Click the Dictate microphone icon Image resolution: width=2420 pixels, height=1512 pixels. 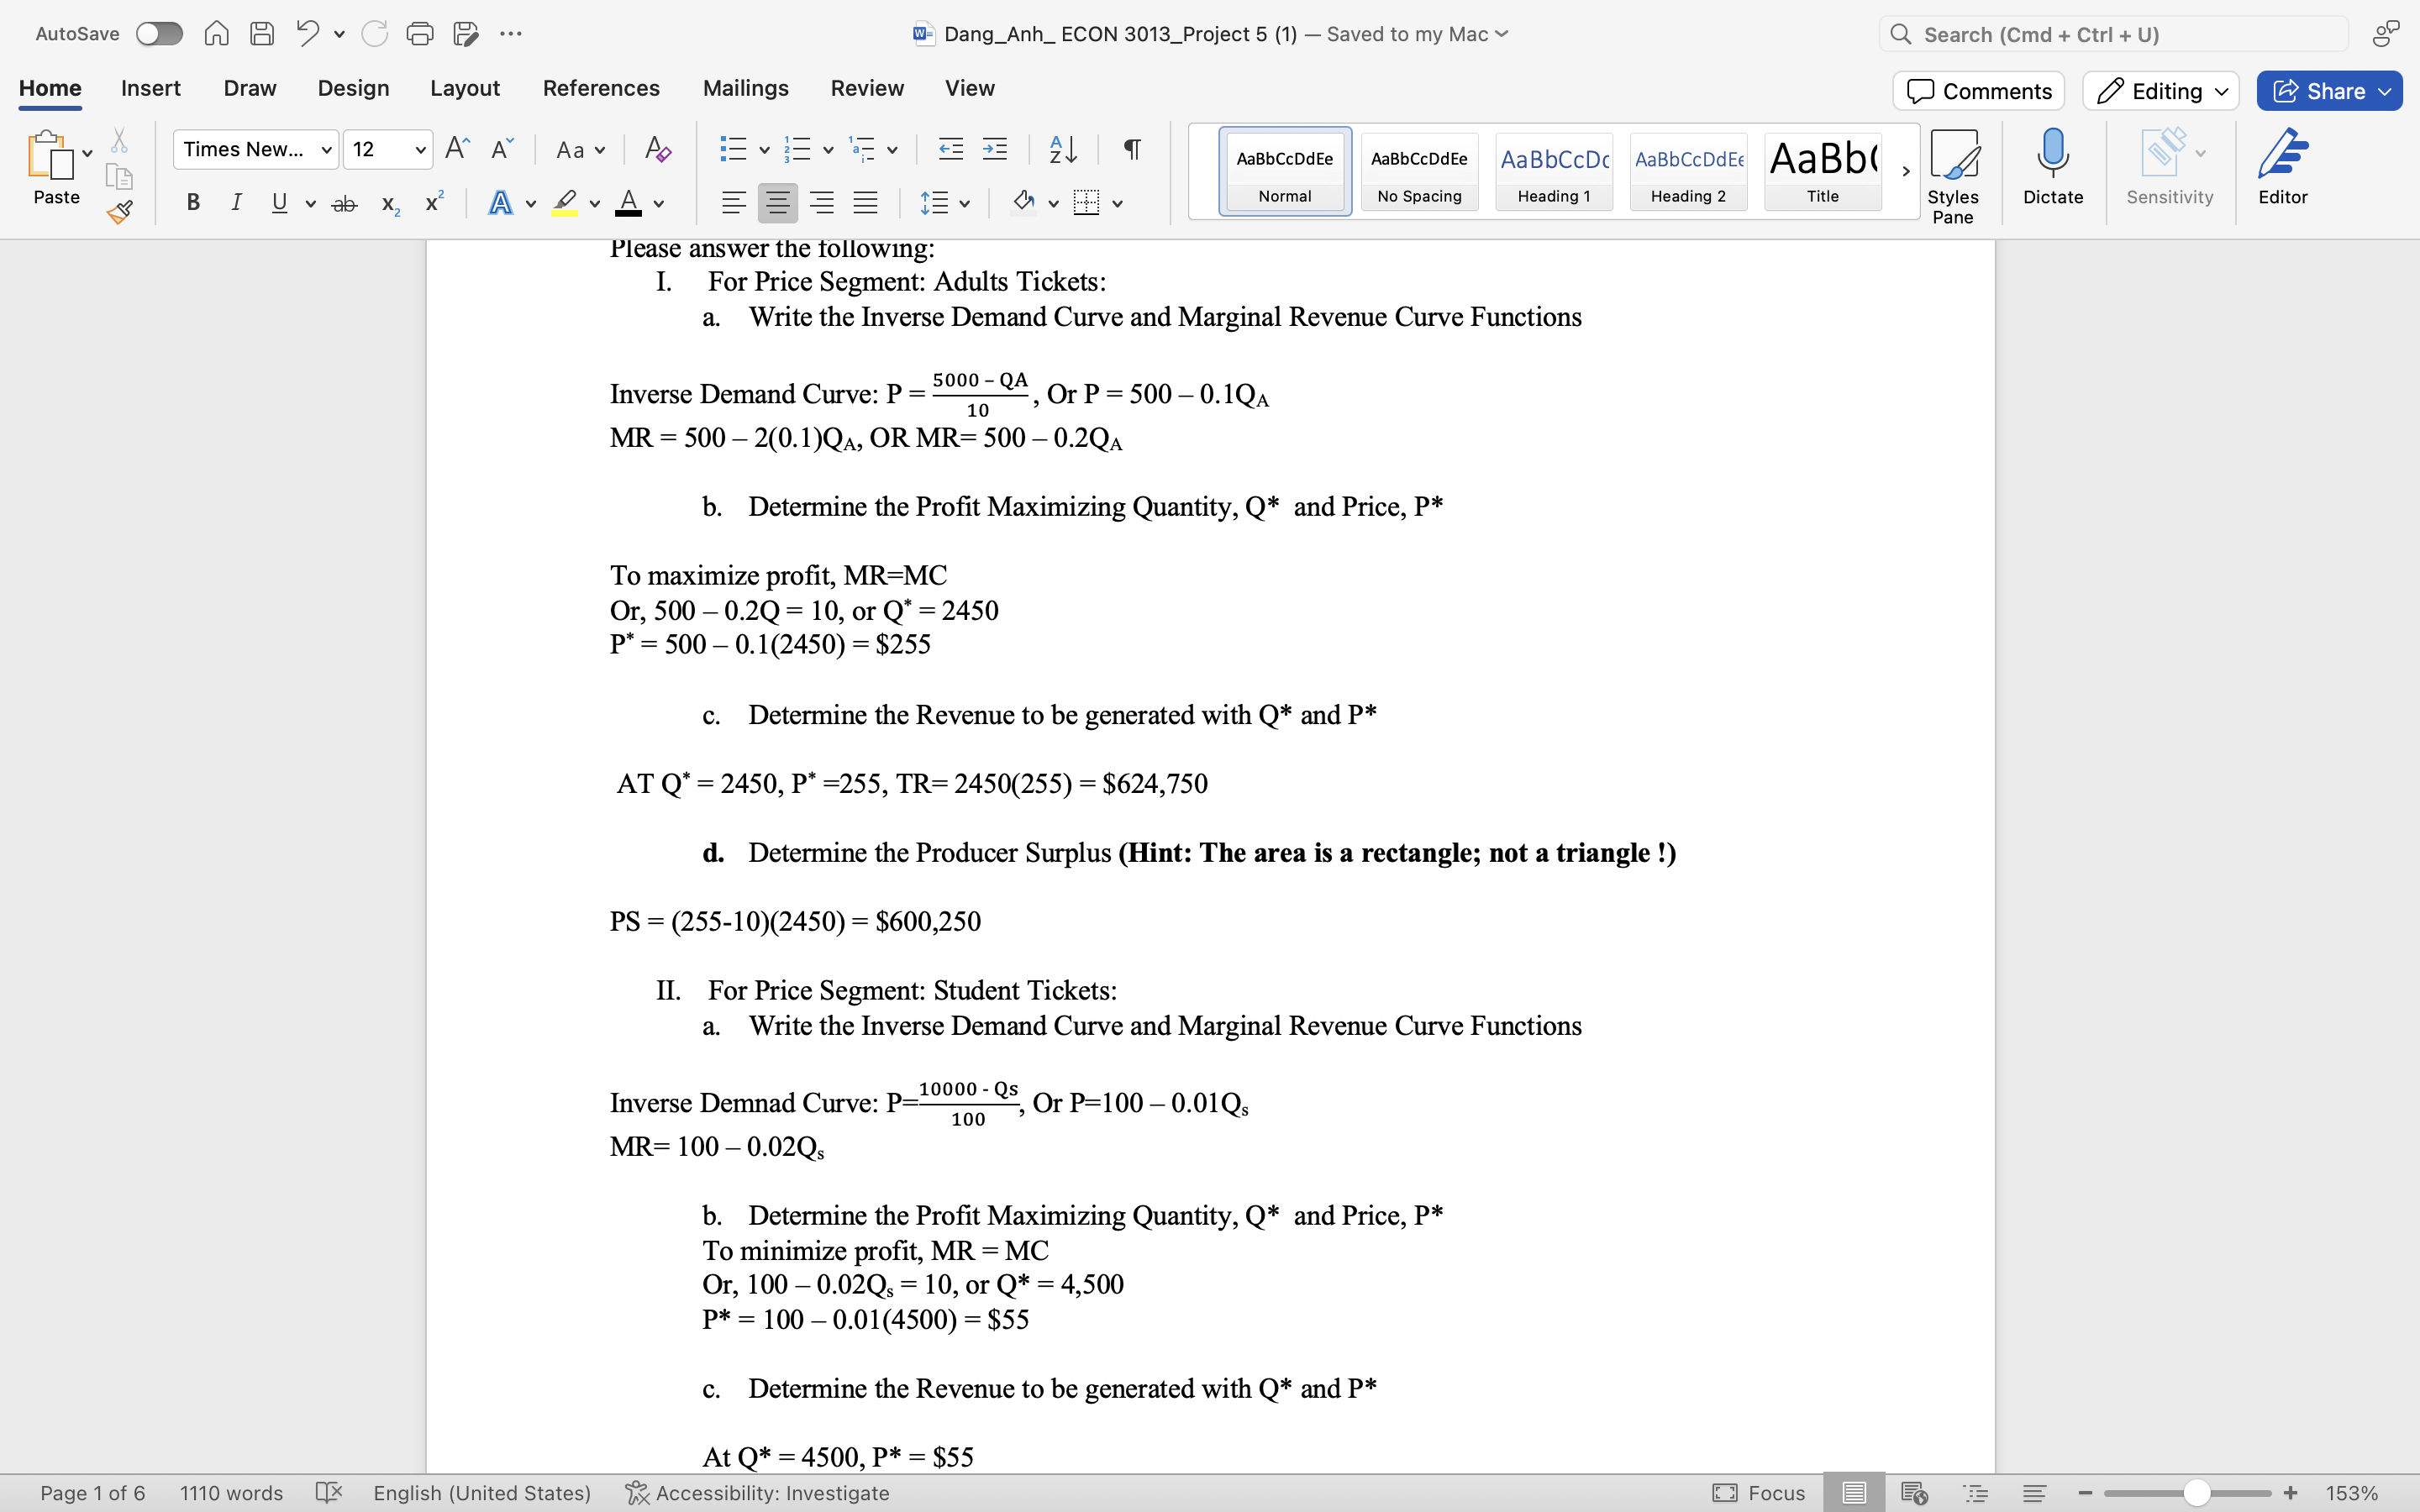click(x=2052, y=167)
